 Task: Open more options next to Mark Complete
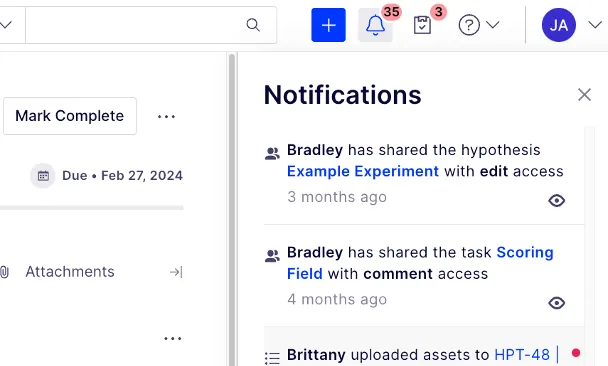click(166, 116)
